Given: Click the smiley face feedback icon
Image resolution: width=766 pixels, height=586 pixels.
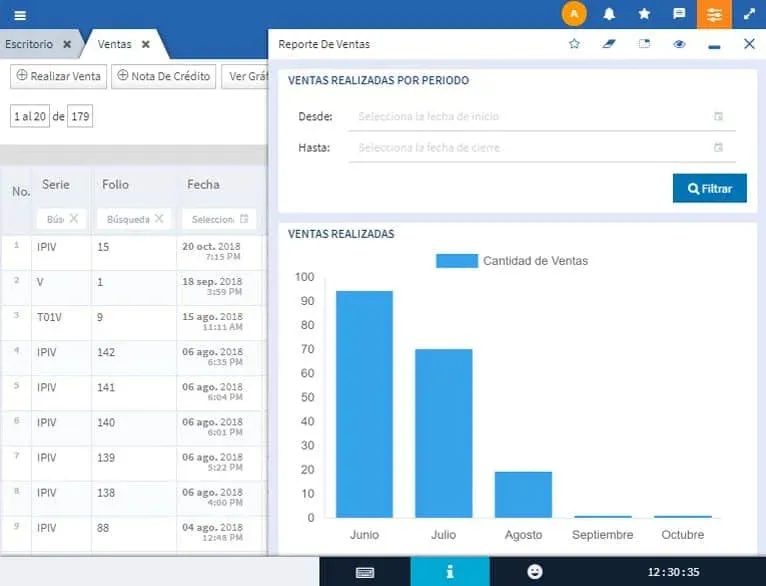Looking at the screenshot, I should click(535, 571).
